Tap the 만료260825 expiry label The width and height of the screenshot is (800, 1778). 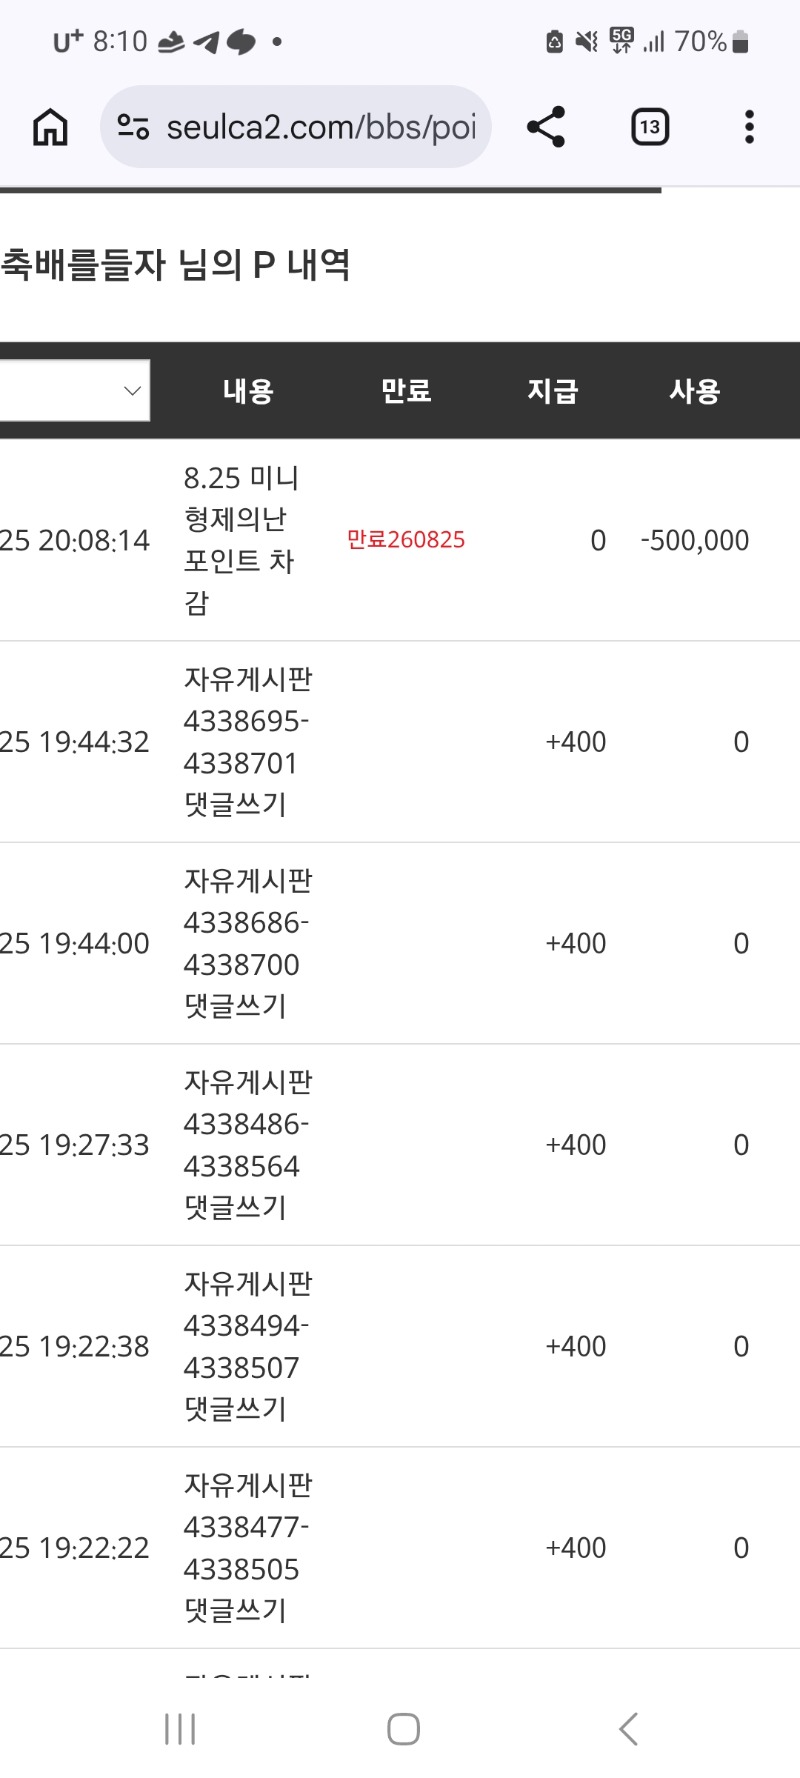(x=406, y=540)
